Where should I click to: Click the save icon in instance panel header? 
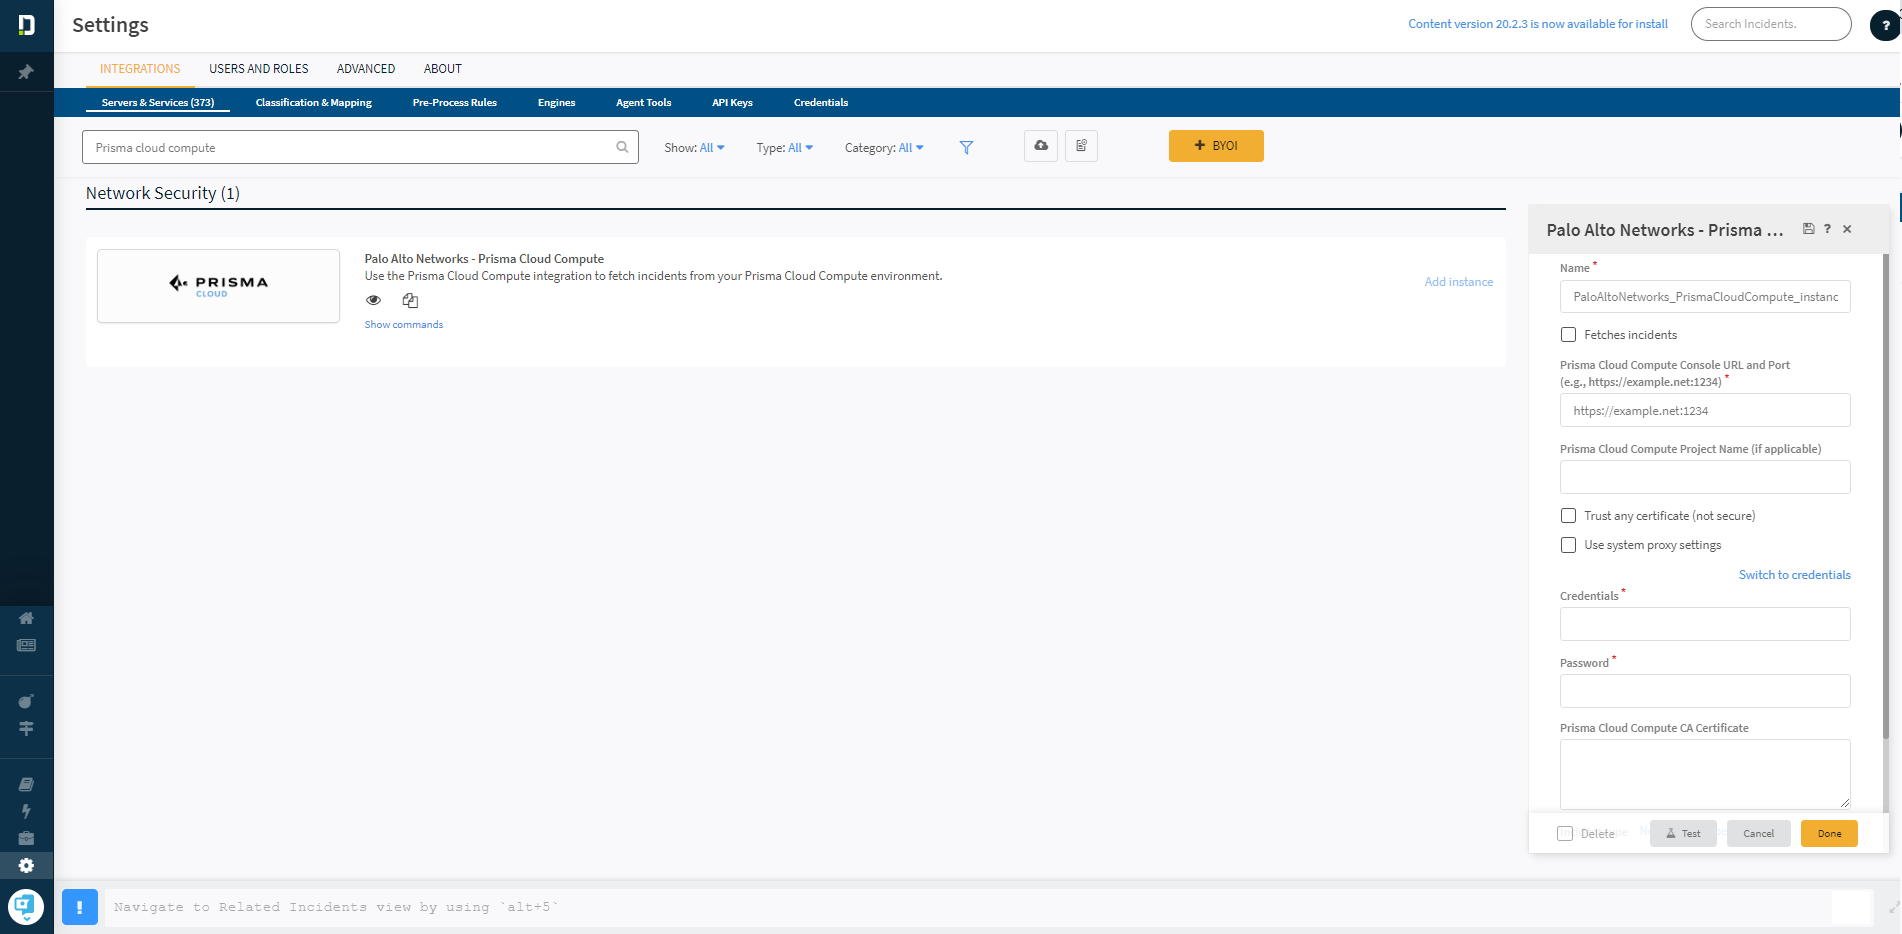(1808, 229)
